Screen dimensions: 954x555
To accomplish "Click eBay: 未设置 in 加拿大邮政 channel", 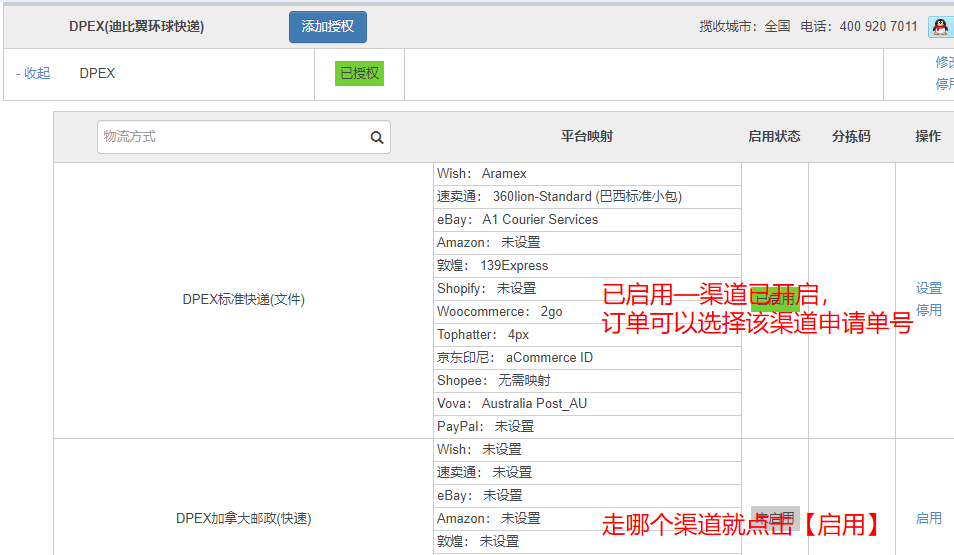I will pos(587,496).
